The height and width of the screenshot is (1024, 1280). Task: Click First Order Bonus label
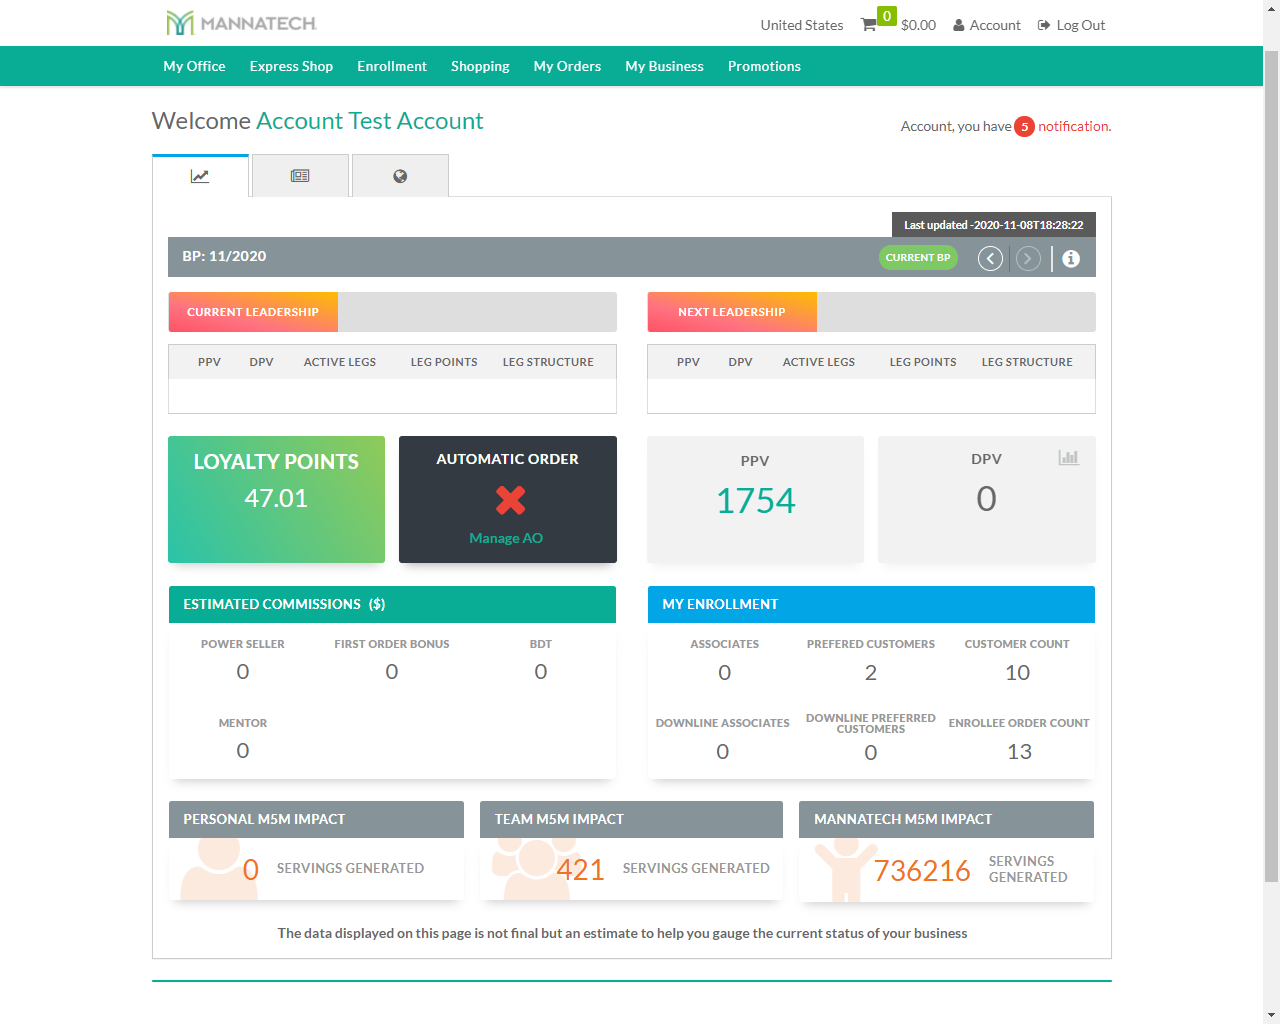[x=392, y=644]
